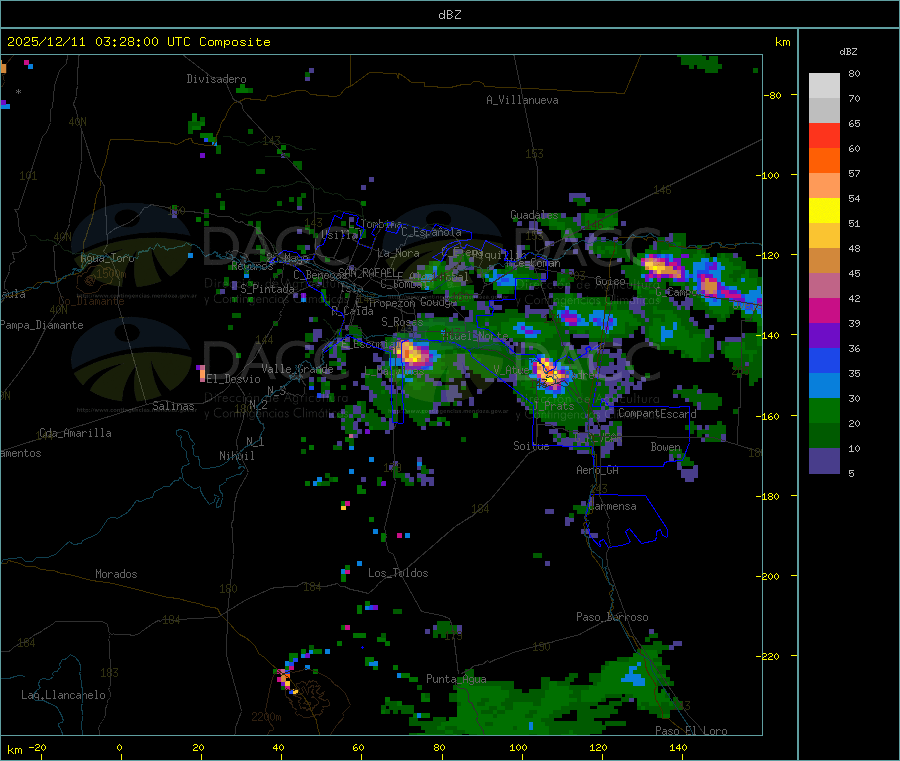This screenshot has height=761, width=900.
Task: Click the 'N_1' label near Nihuil
Action: (x=255, y=442)
